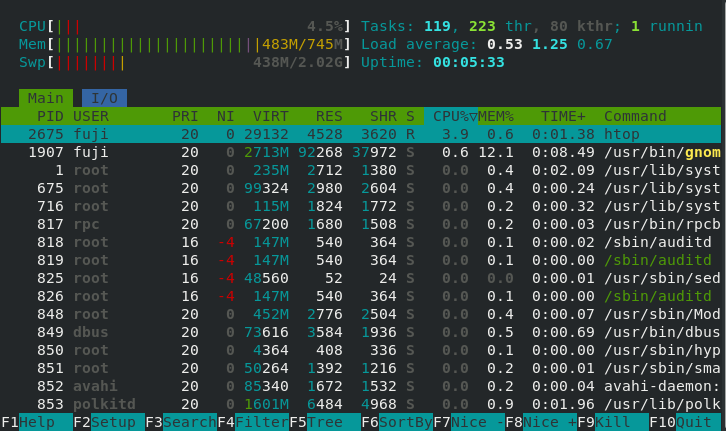Select process row with PID 851

click(361, 369)
